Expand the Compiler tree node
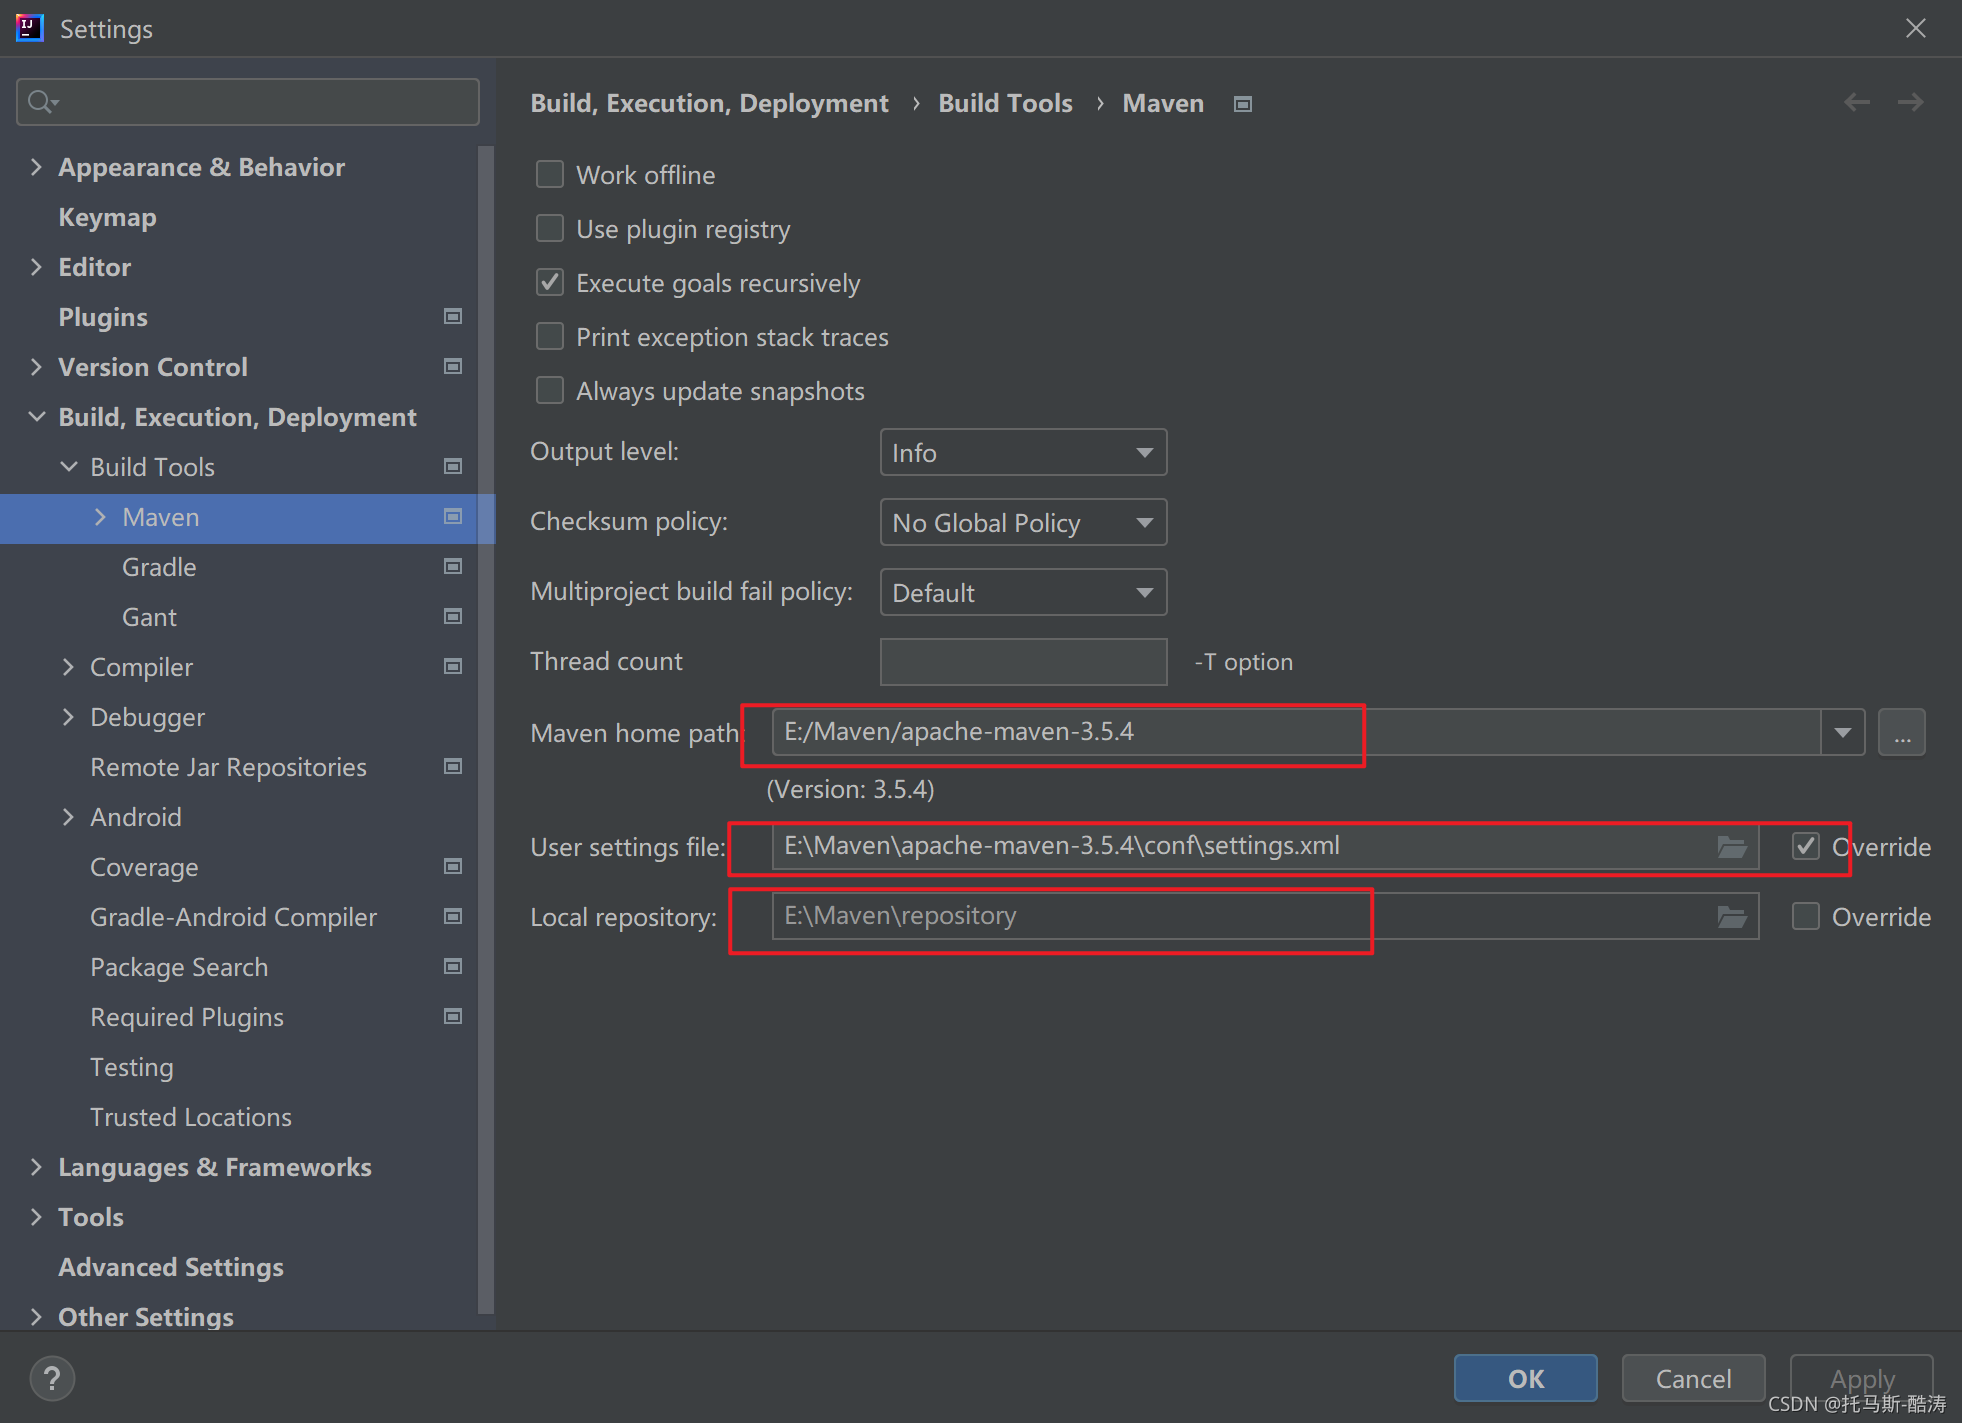Viewport: 1962px width, 1423px height. tap(68, 667)
